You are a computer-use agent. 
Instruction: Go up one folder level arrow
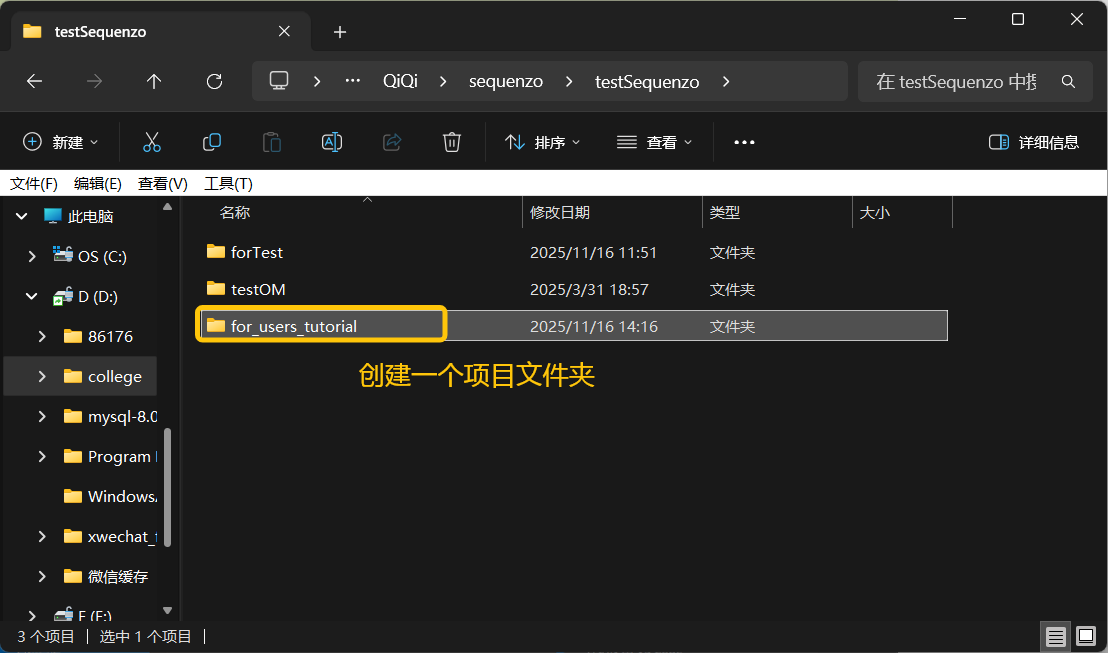click(154, 82)
